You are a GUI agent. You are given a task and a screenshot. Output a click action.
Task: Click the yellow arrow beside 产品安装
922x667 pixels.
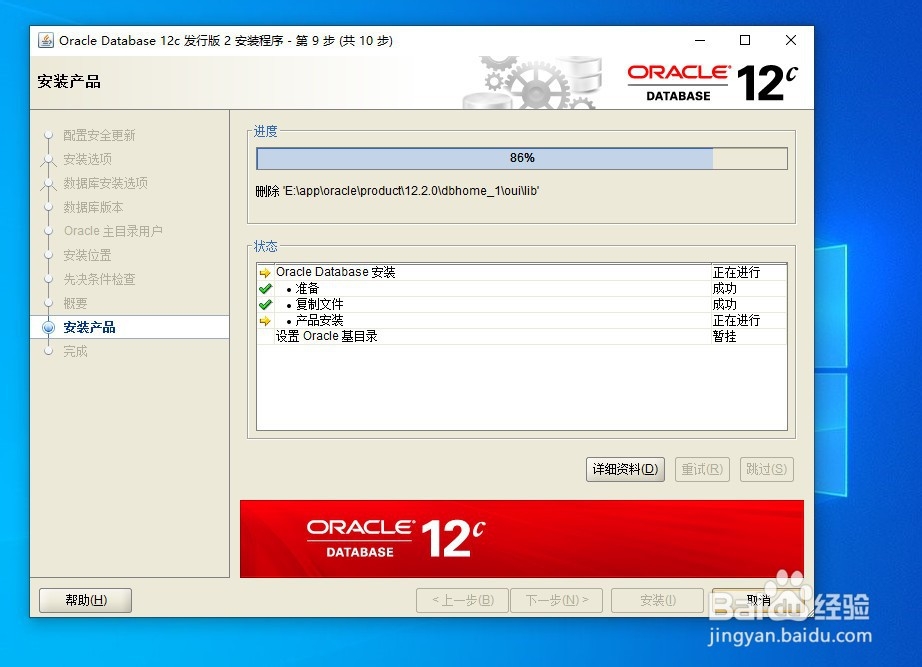pos(264,320)
